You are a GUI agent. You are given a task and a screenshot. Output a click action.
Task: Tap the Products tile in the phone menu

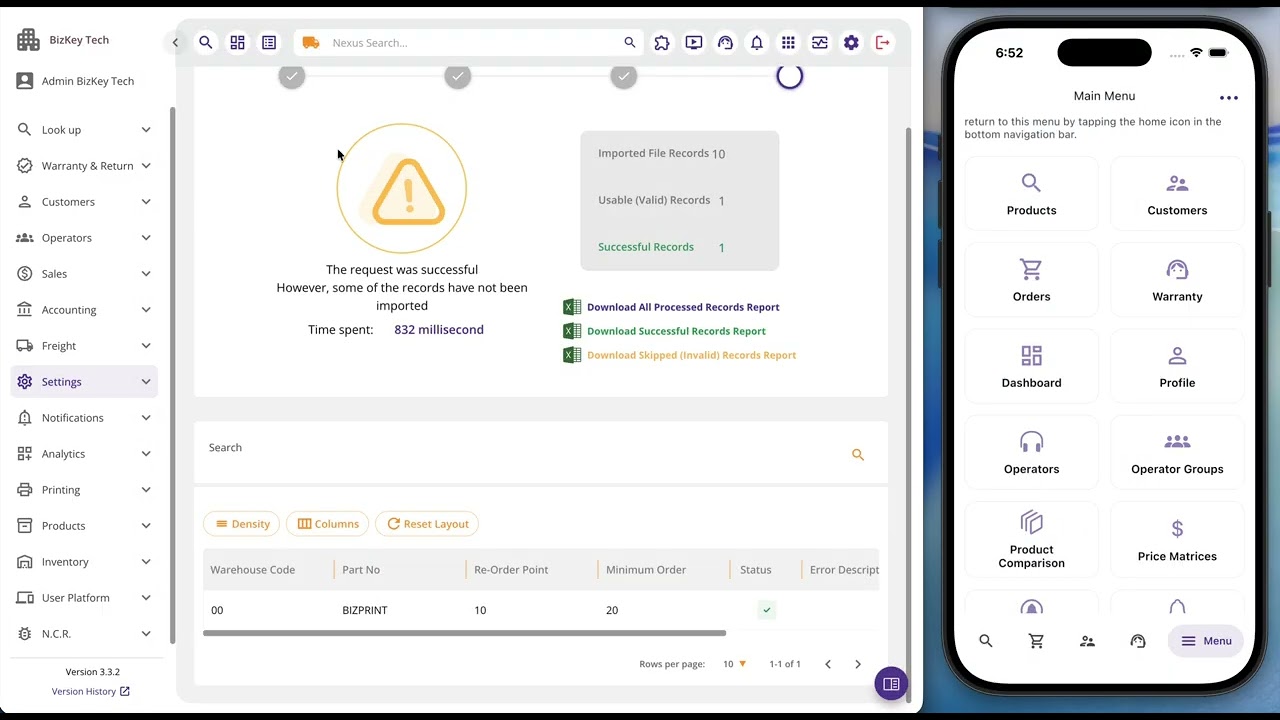point(1031,195)
